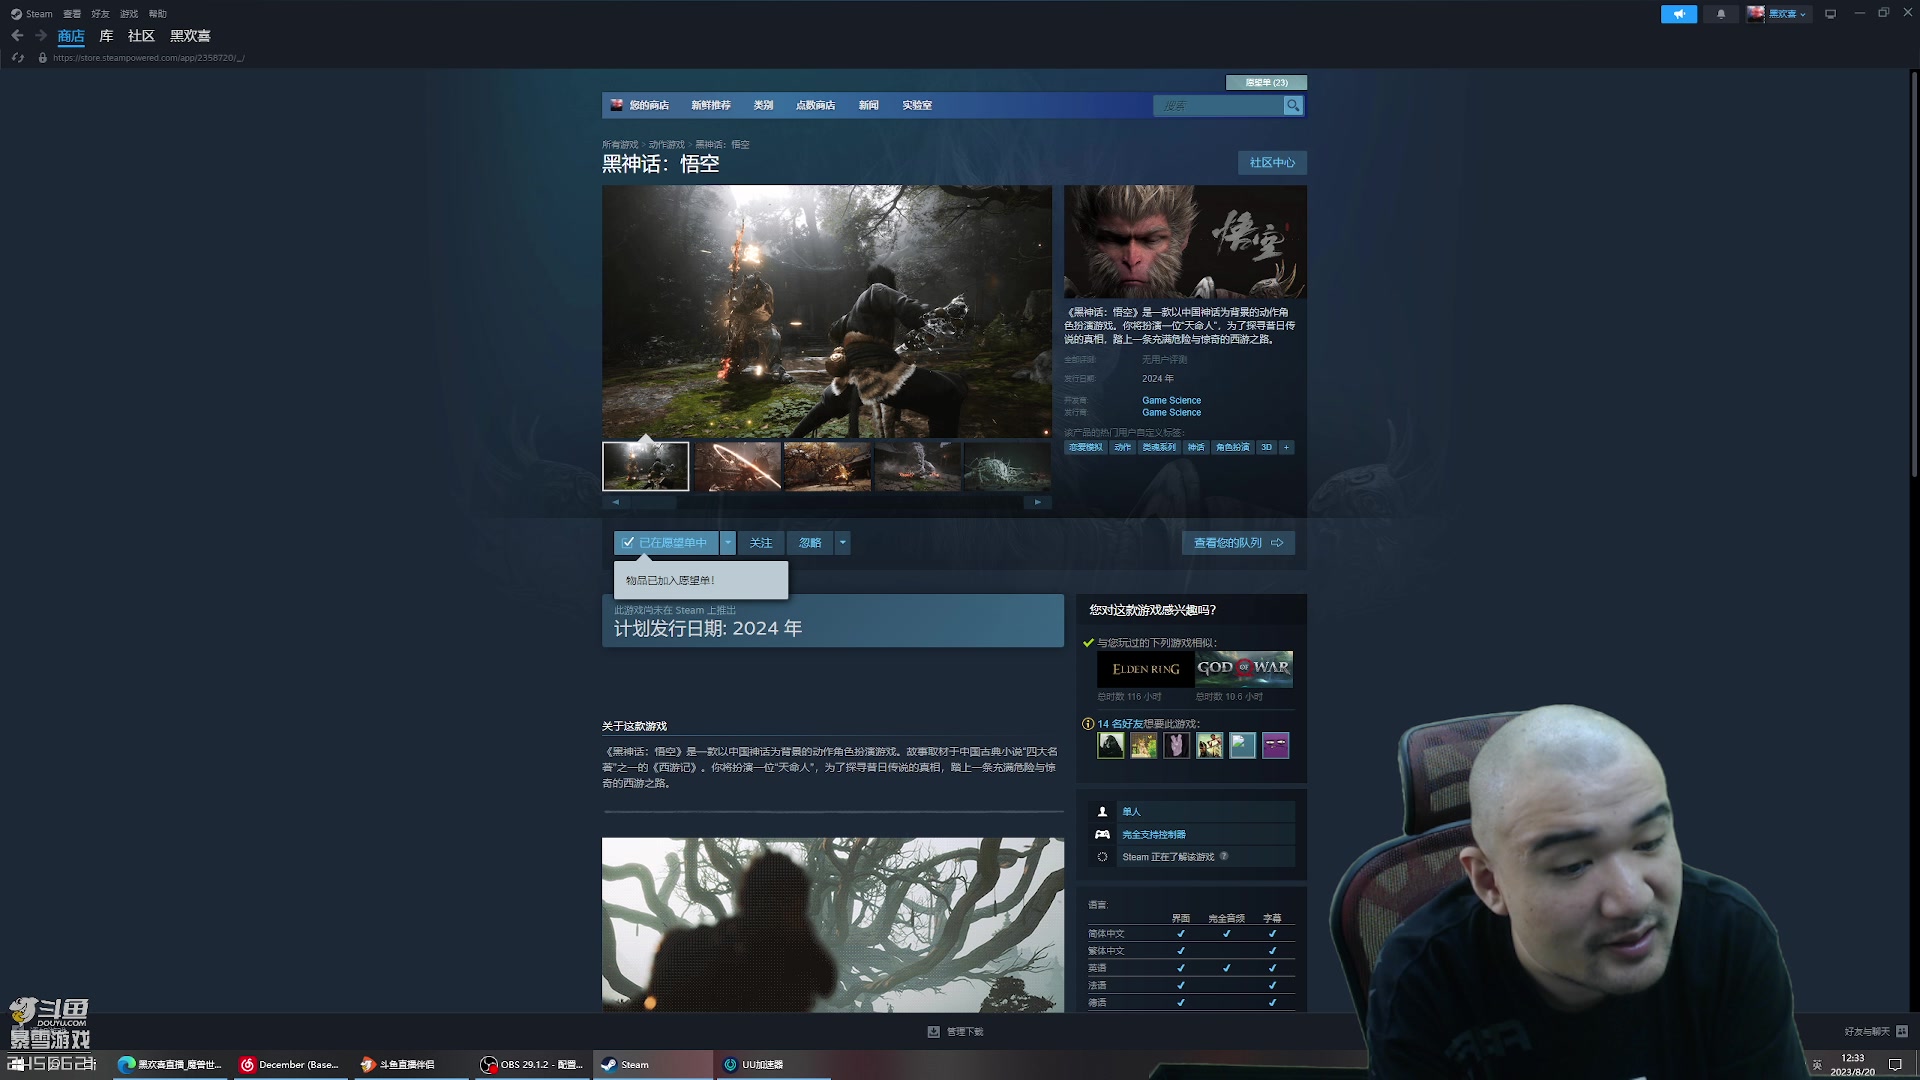Switch to Big Picture display mode icon
This screenshot has height=1080, width=1920.
pos(1830,14)
